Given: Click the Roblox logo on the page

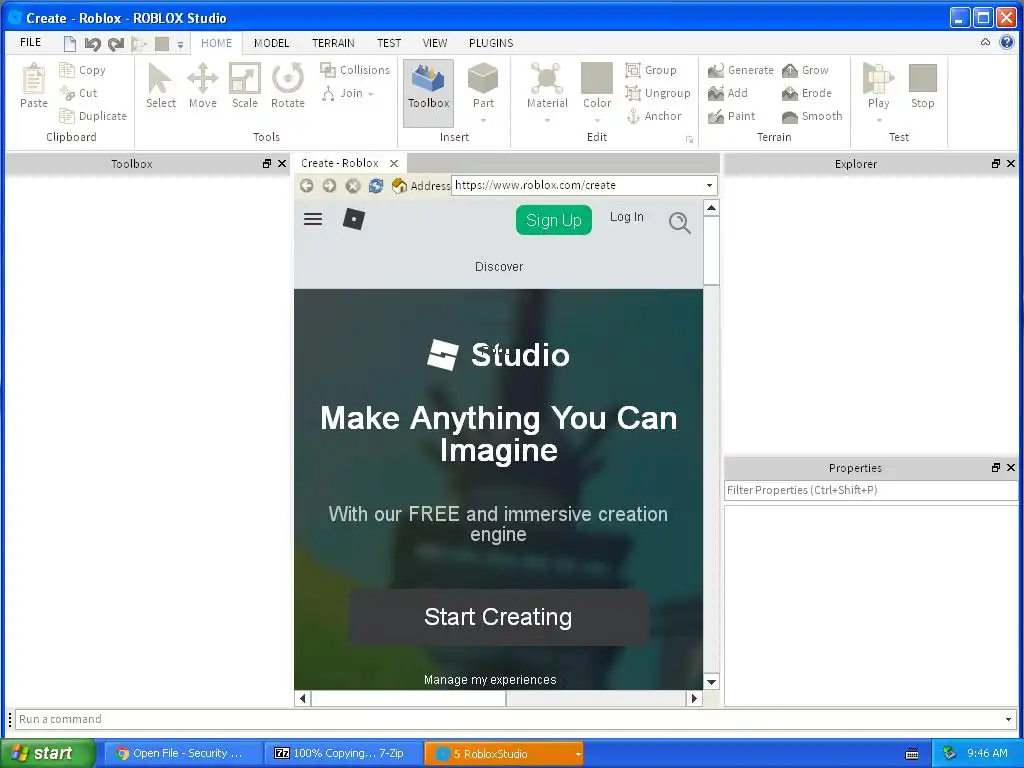Looking at the screenshot, I should (x=353, y=219).
